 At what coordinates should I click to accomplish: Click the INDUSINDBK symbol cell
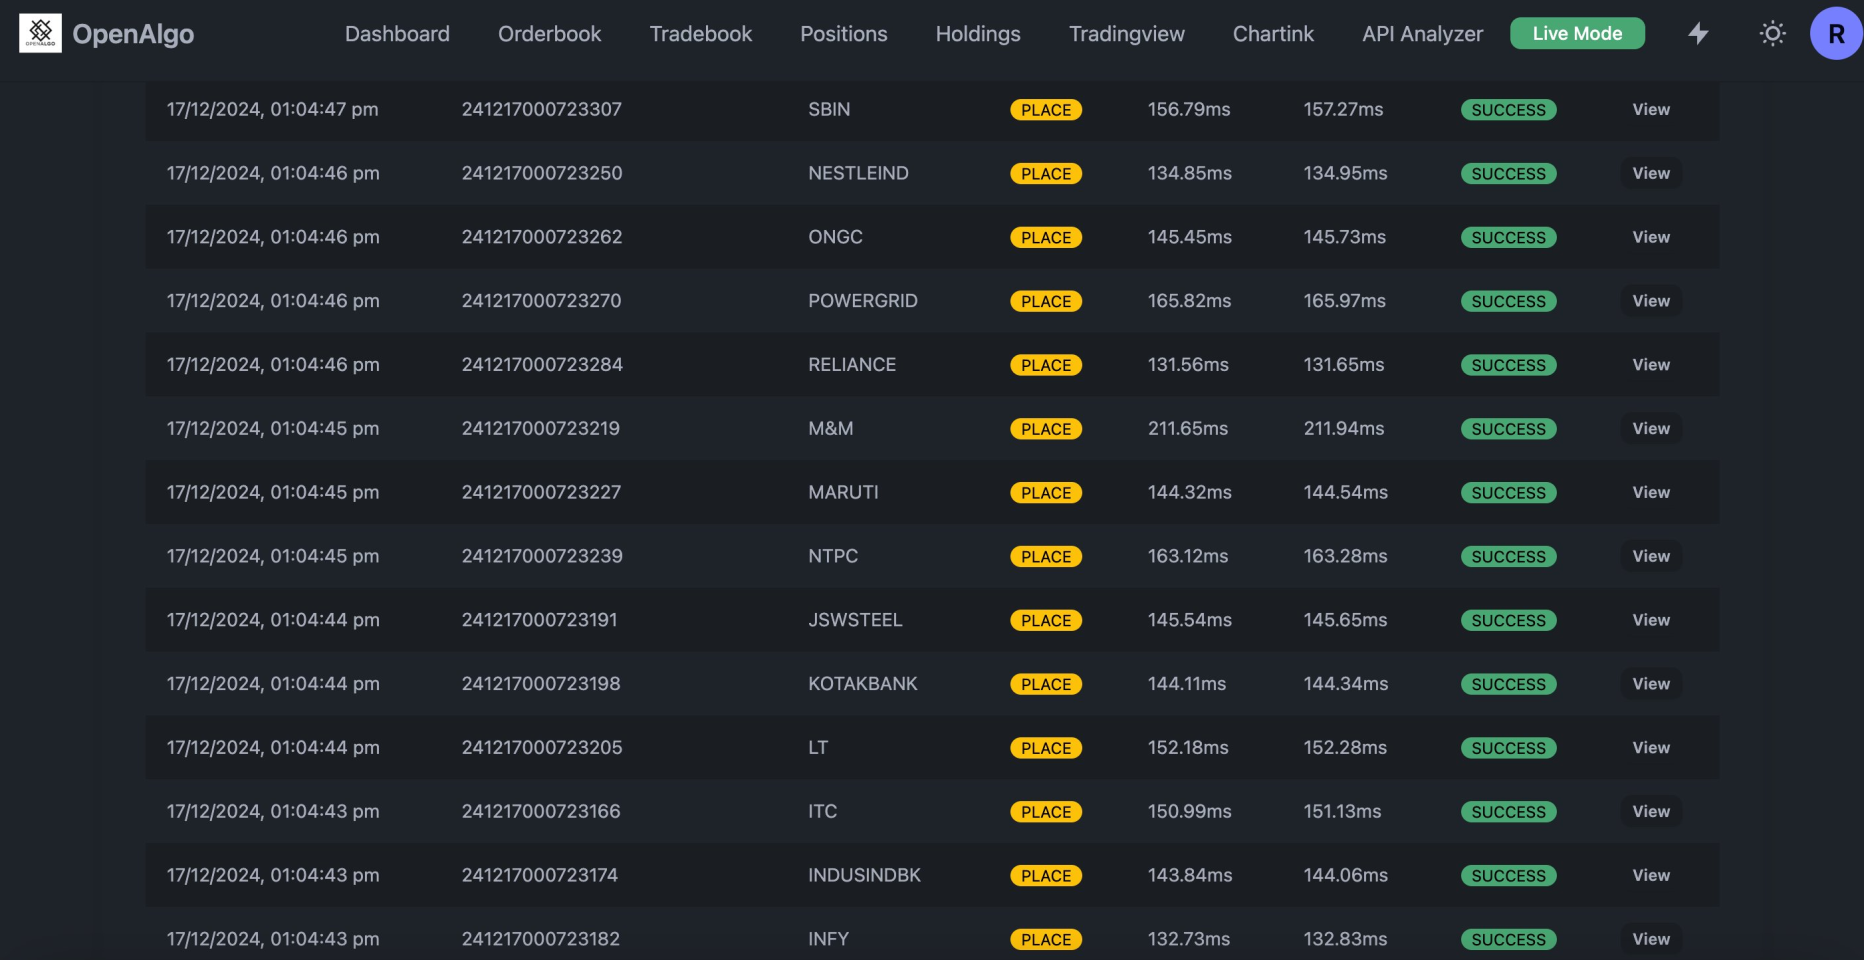(x=864, y=875)
